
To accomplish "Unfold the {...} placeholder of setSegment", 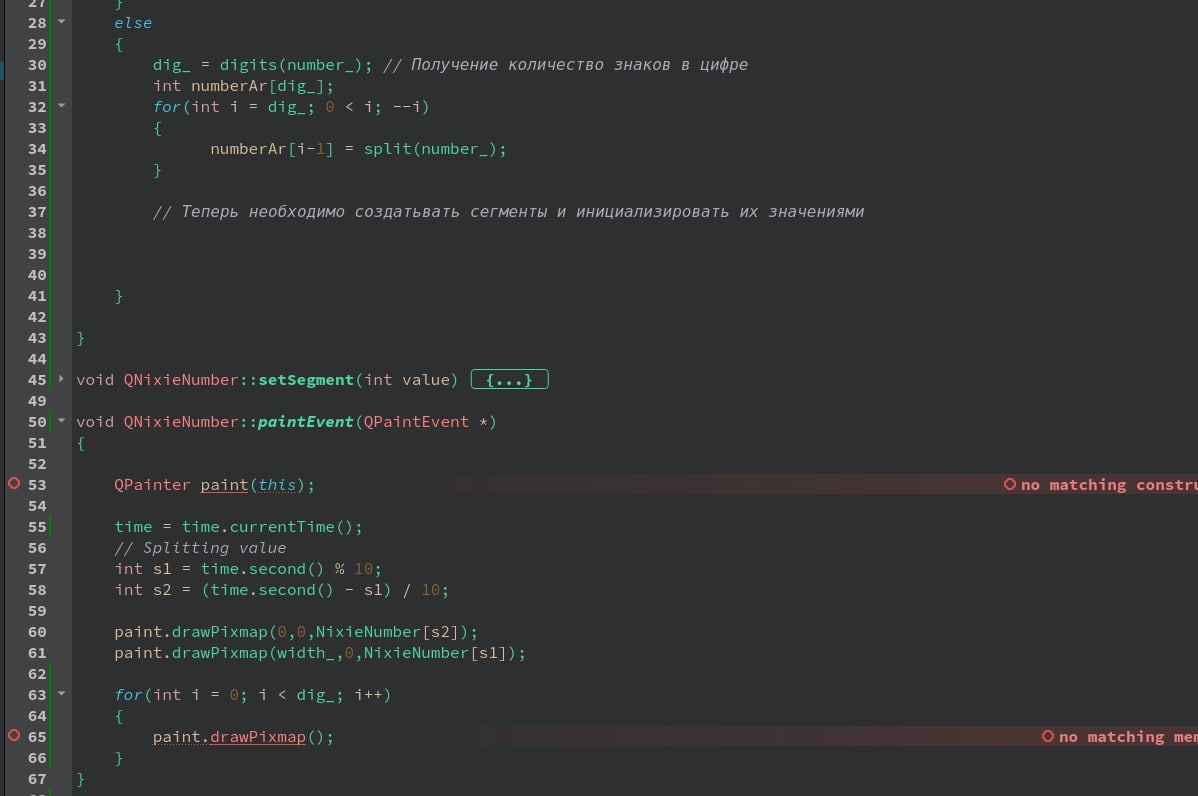I will click(x=510, y=380).
